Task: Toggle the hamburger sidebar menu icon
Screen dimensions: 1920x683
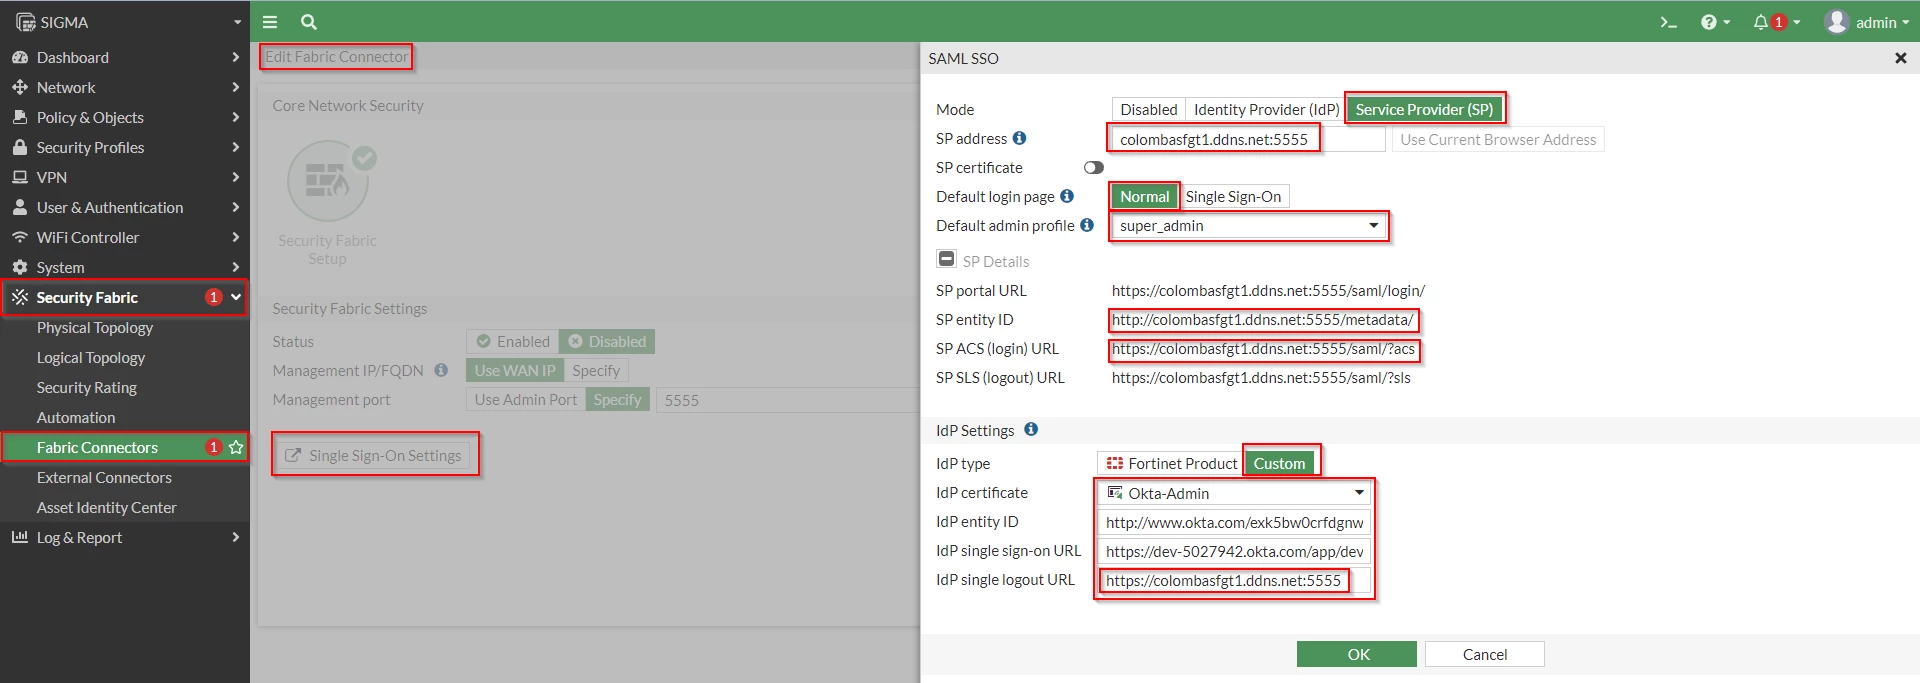Action: [x=270, y=21]
